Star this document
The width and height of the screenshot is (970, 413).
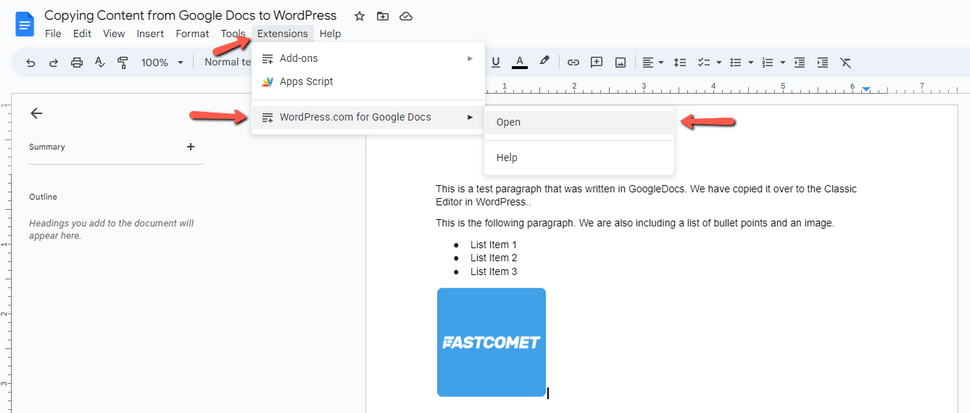coord(359,16)
